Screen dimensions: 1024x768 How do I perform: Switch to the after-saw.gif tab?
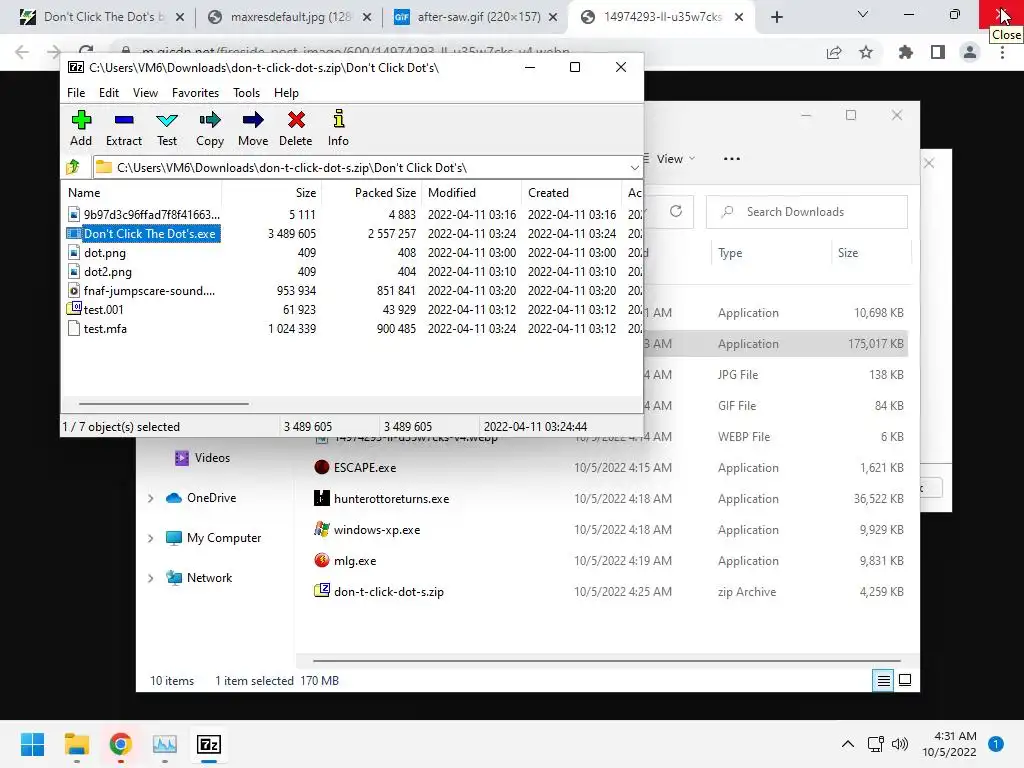(x=477, y=17)
